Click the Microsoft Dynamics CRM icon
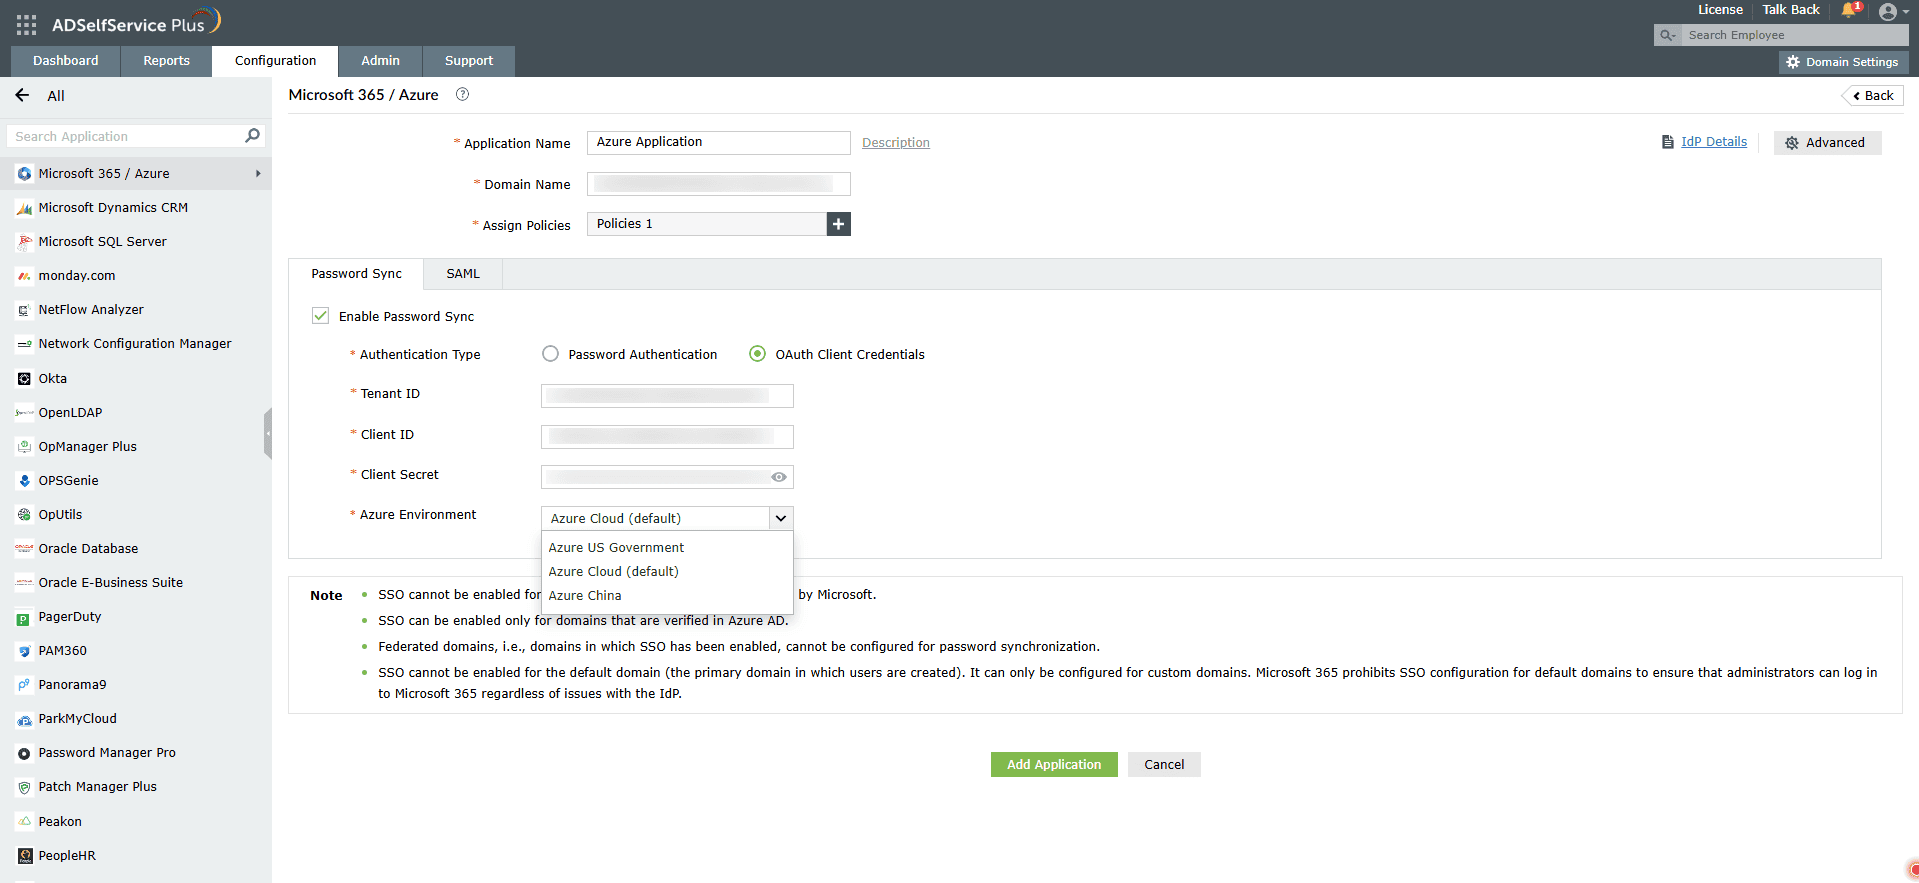 25,208
